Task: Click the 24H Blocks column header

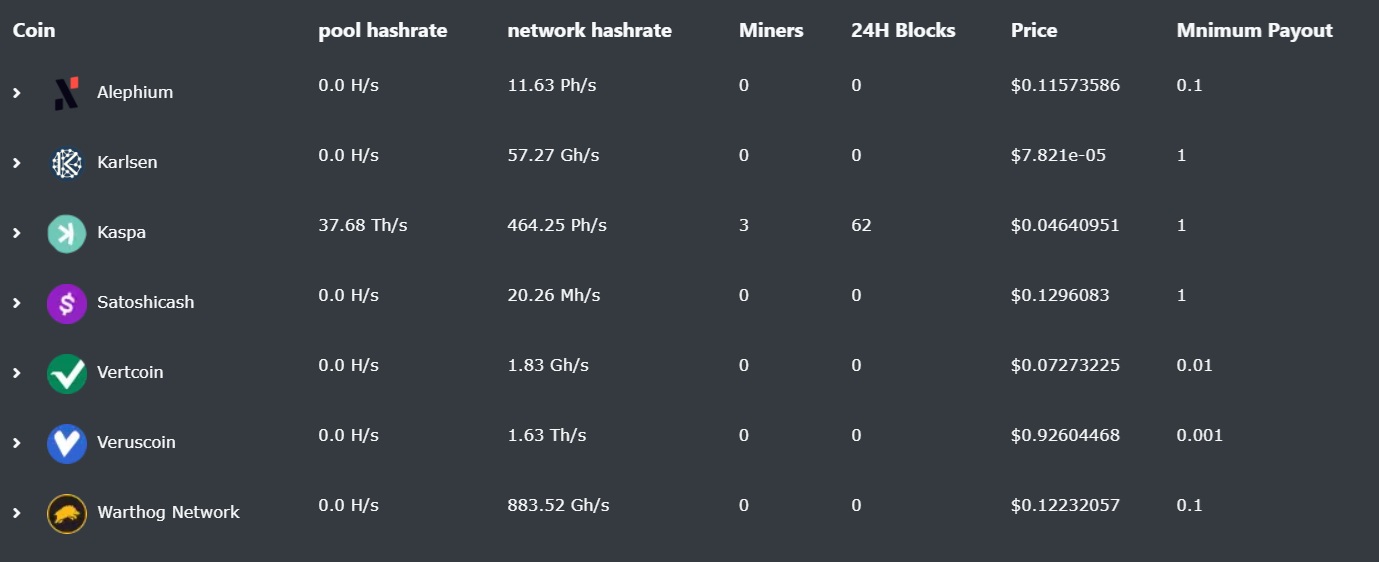Action: tap(902, 31)
